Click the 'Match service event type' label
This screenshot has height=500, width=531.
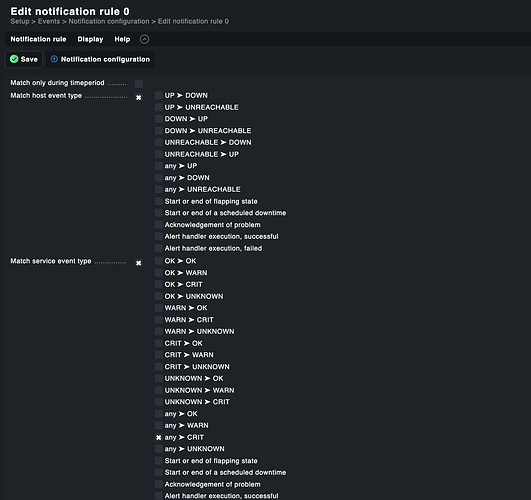[x=51, y=261]
